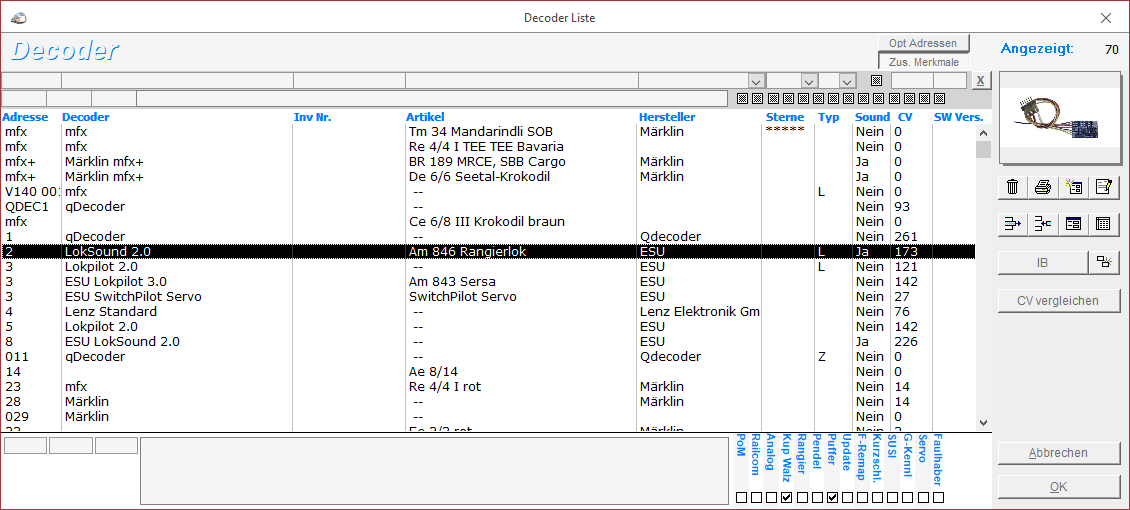Click the small icon beside IB button
Image resolution: width=1130 pixels, height=510 pixels.
(x=1104, y=263)
